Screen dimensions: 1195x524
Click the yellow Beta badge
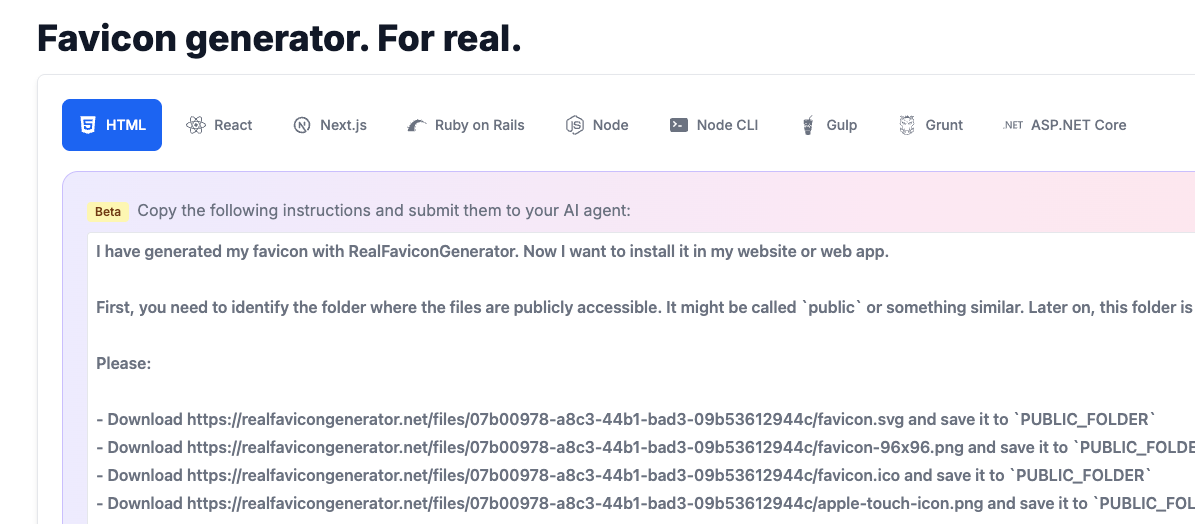[x=108, y=211]
